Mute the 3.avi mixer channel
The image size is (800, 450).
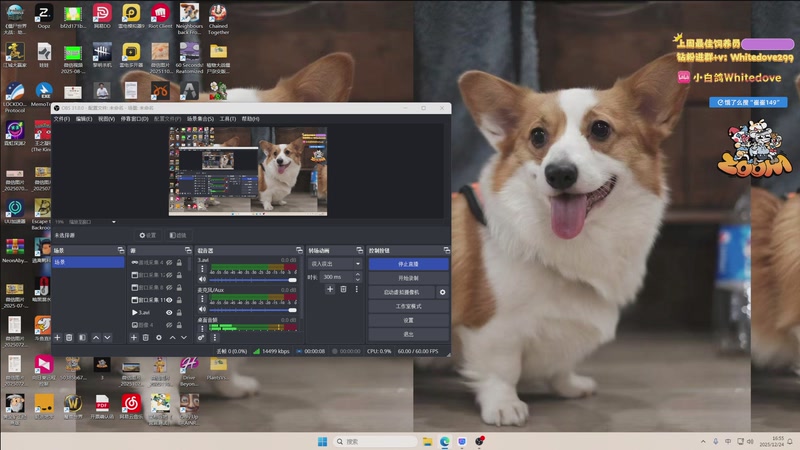[x=203, y=280]
